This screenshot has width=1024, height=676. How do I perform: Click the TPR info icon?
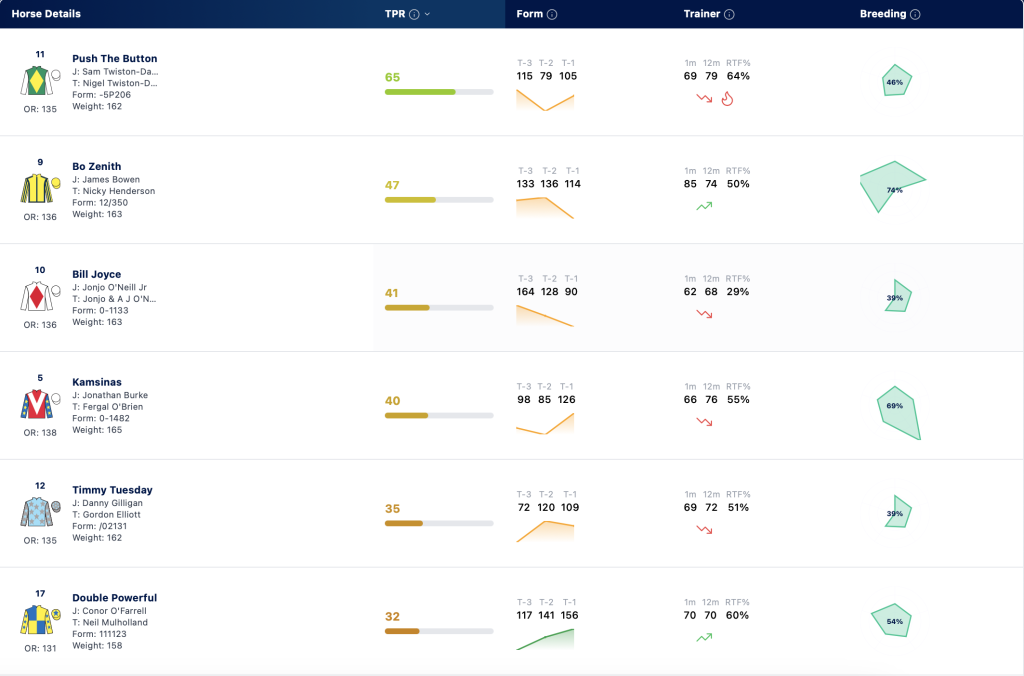click(x=414, y=14)
